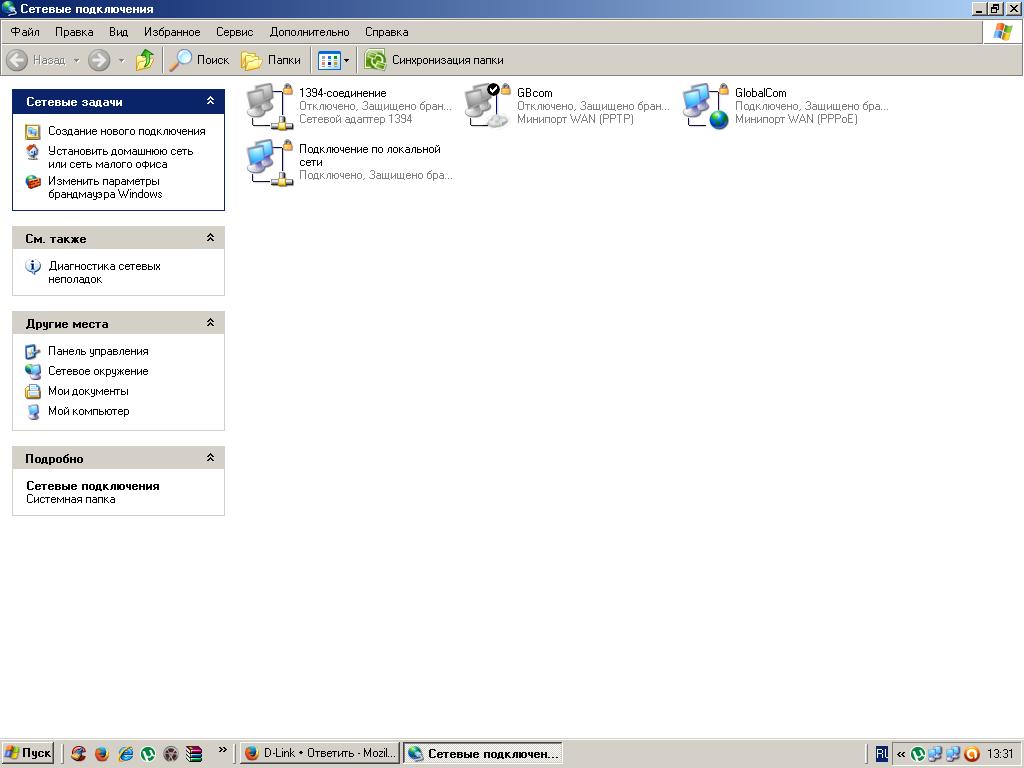Go up one folder level

point(145,60)
